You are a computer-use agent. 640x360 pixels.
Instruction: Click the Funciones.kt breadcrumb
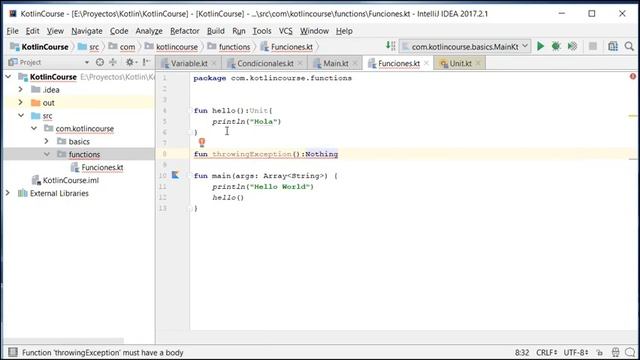pyautogui.click(x=287, y=47)
